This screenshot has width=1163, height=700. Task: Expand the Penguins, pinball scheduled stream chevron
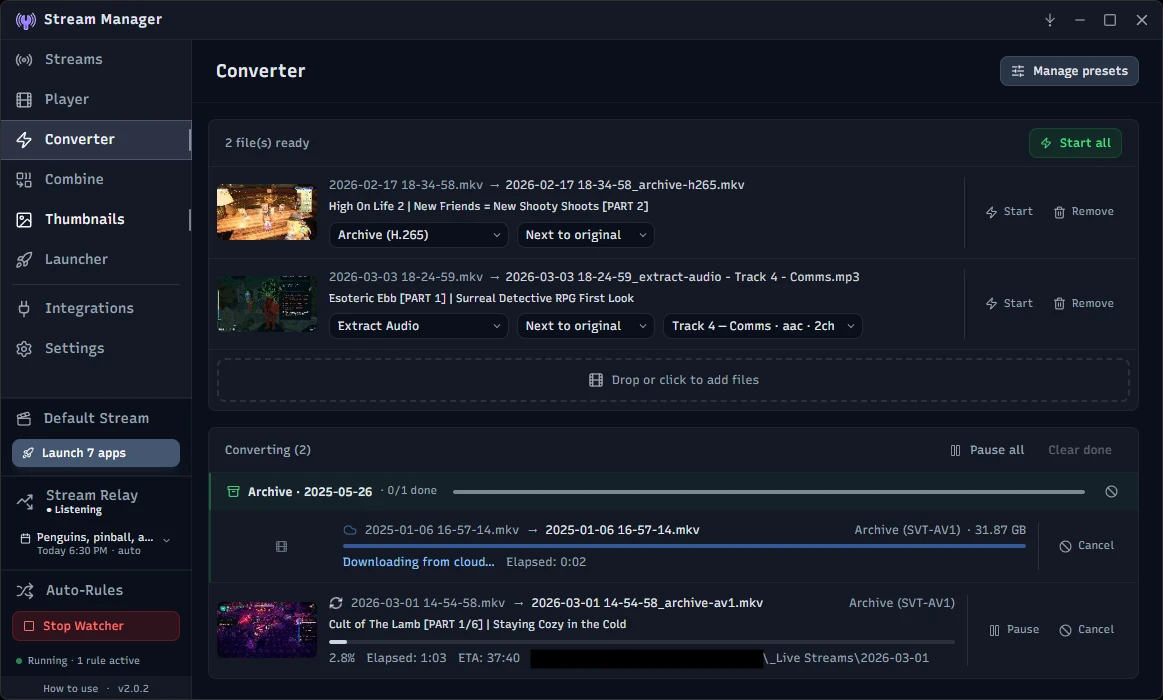(167, 540)
